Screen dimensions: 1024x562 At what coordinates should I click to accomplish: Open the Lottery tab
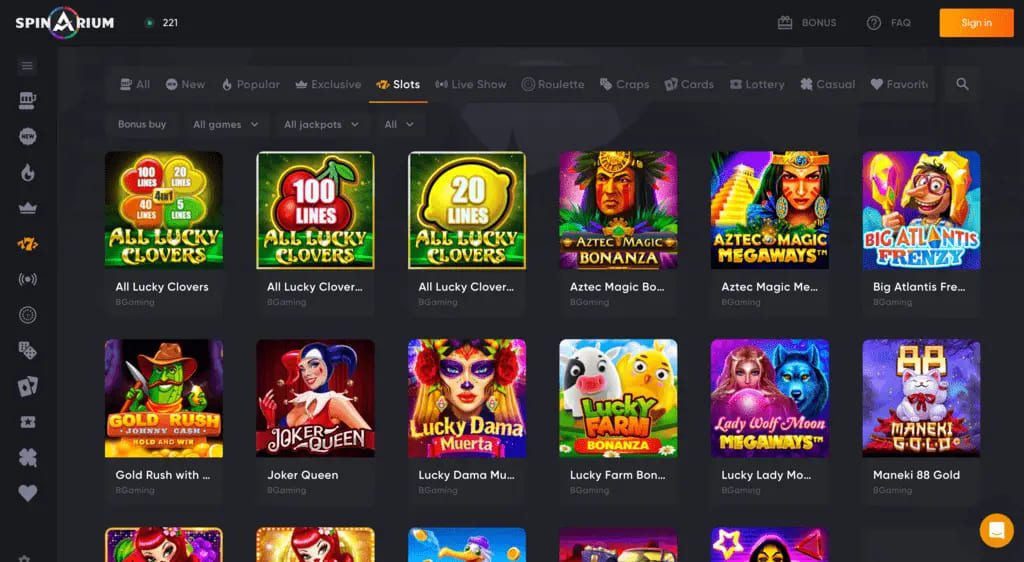tap(757, 84)
